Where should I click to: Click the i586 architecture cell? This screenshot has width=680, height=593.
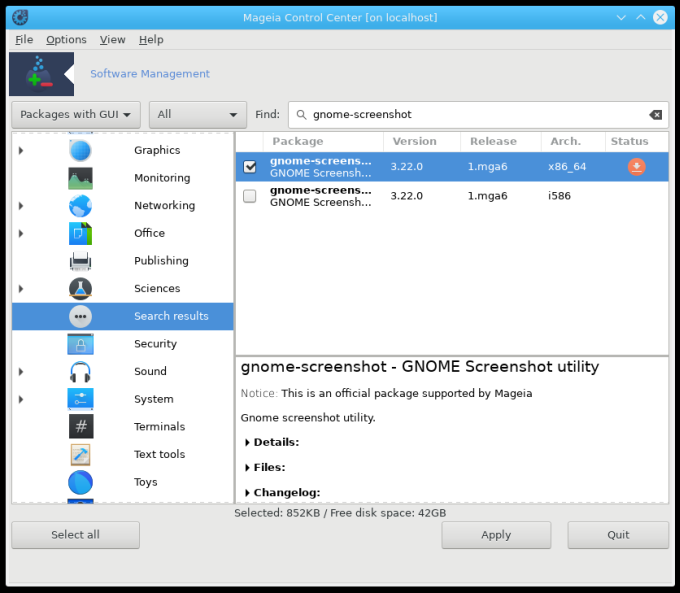click(x=559, y=196)
